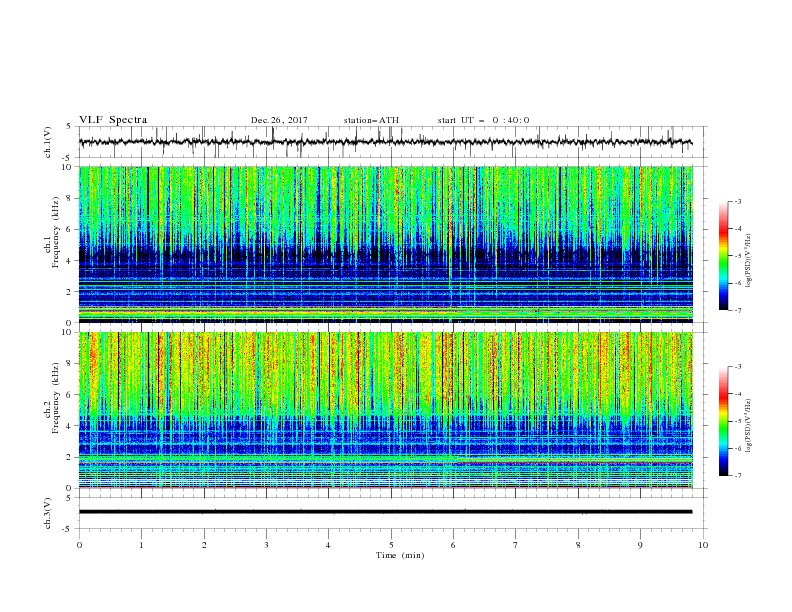
Task: Click time axis tick label "6"
Action: point(453,545)
